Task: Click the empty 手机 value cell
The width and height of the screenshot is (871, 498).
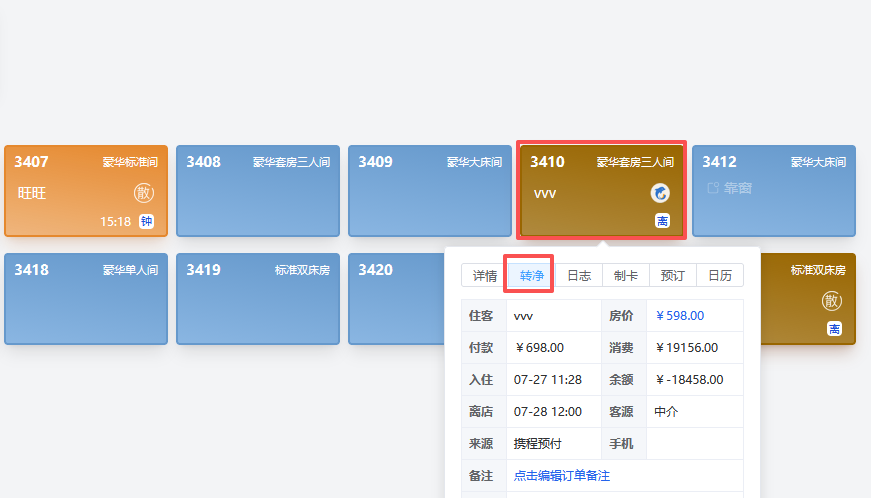Action: 695,444
